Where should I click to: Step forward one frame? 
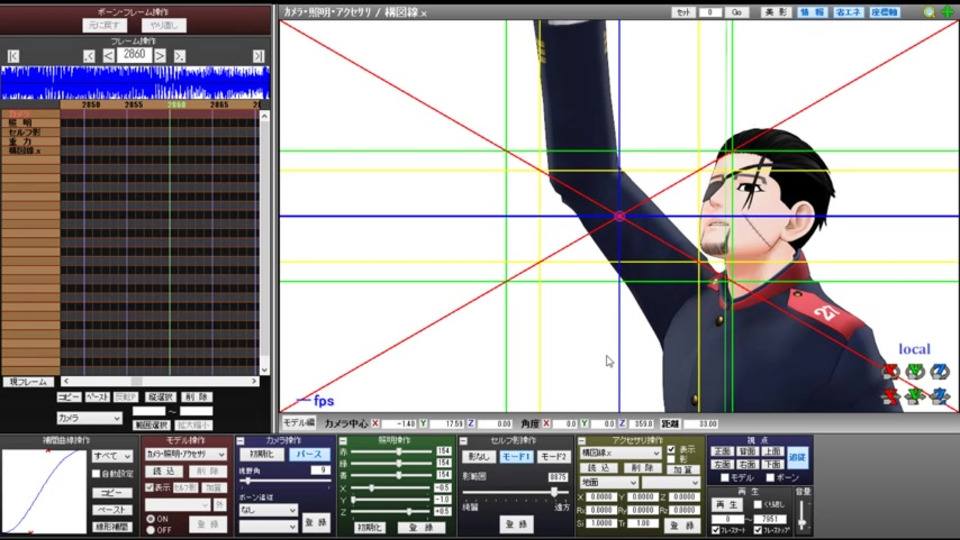(x=160, y=56)
